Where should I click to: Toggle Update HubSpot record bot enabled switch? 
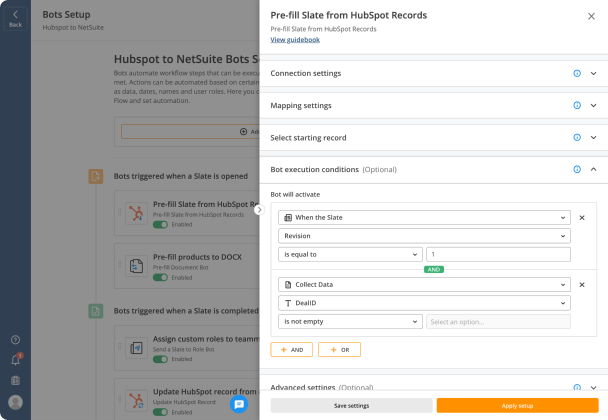(x=160, y=412)
